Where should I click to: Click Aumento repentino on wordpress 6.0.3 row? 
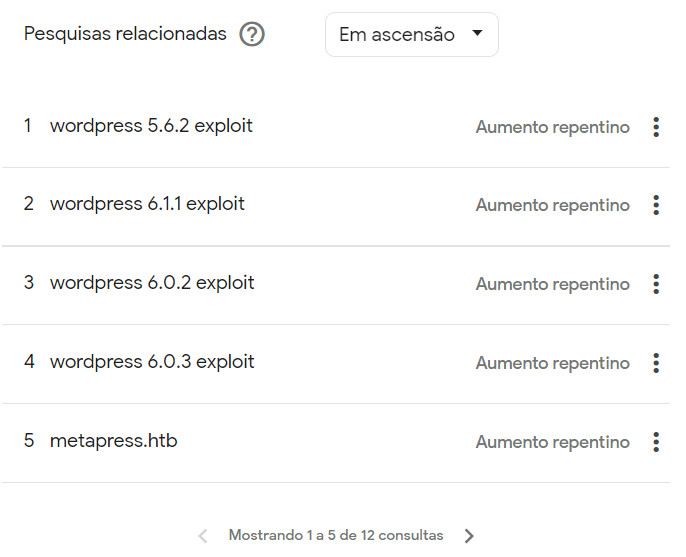[x=553, y=363]
